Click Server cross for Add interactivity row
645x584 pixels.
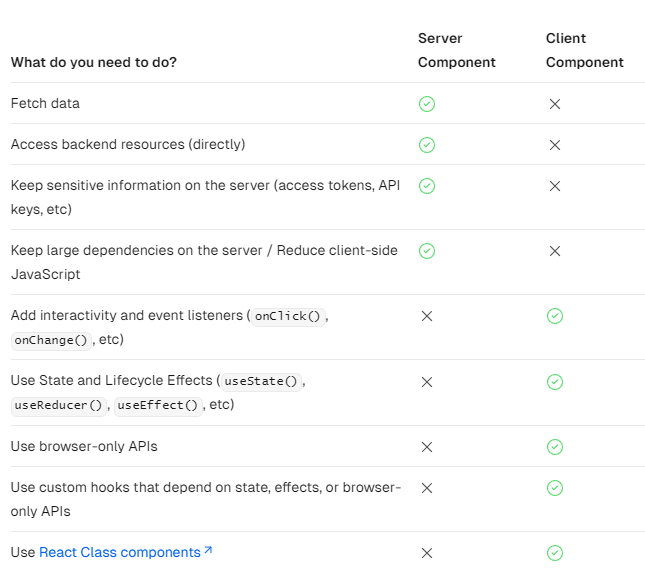427,316
